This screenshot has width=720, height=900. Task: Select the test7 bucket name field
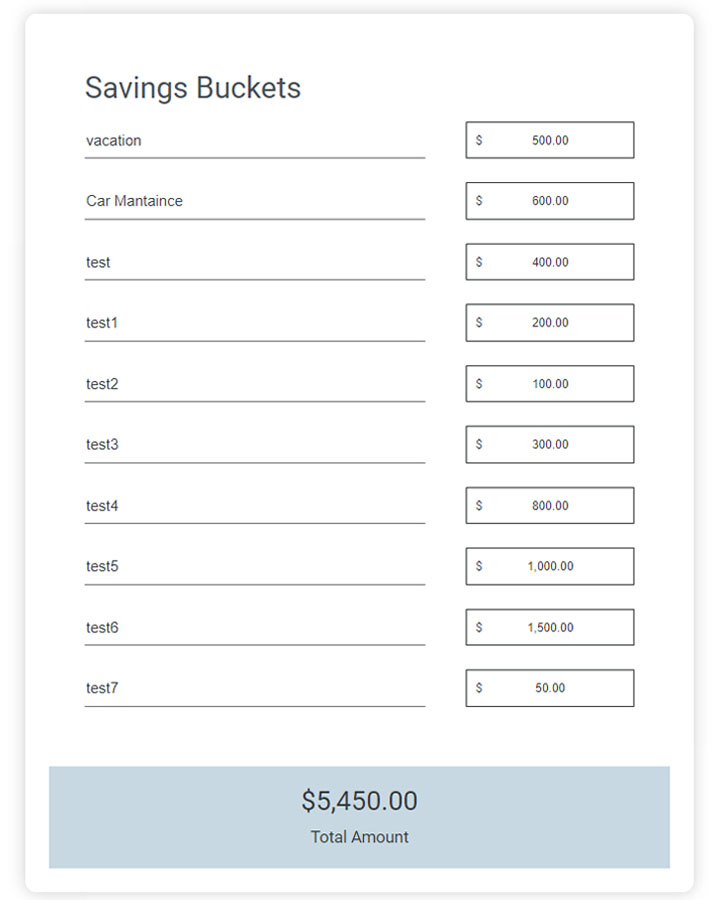tap(254, 689)
